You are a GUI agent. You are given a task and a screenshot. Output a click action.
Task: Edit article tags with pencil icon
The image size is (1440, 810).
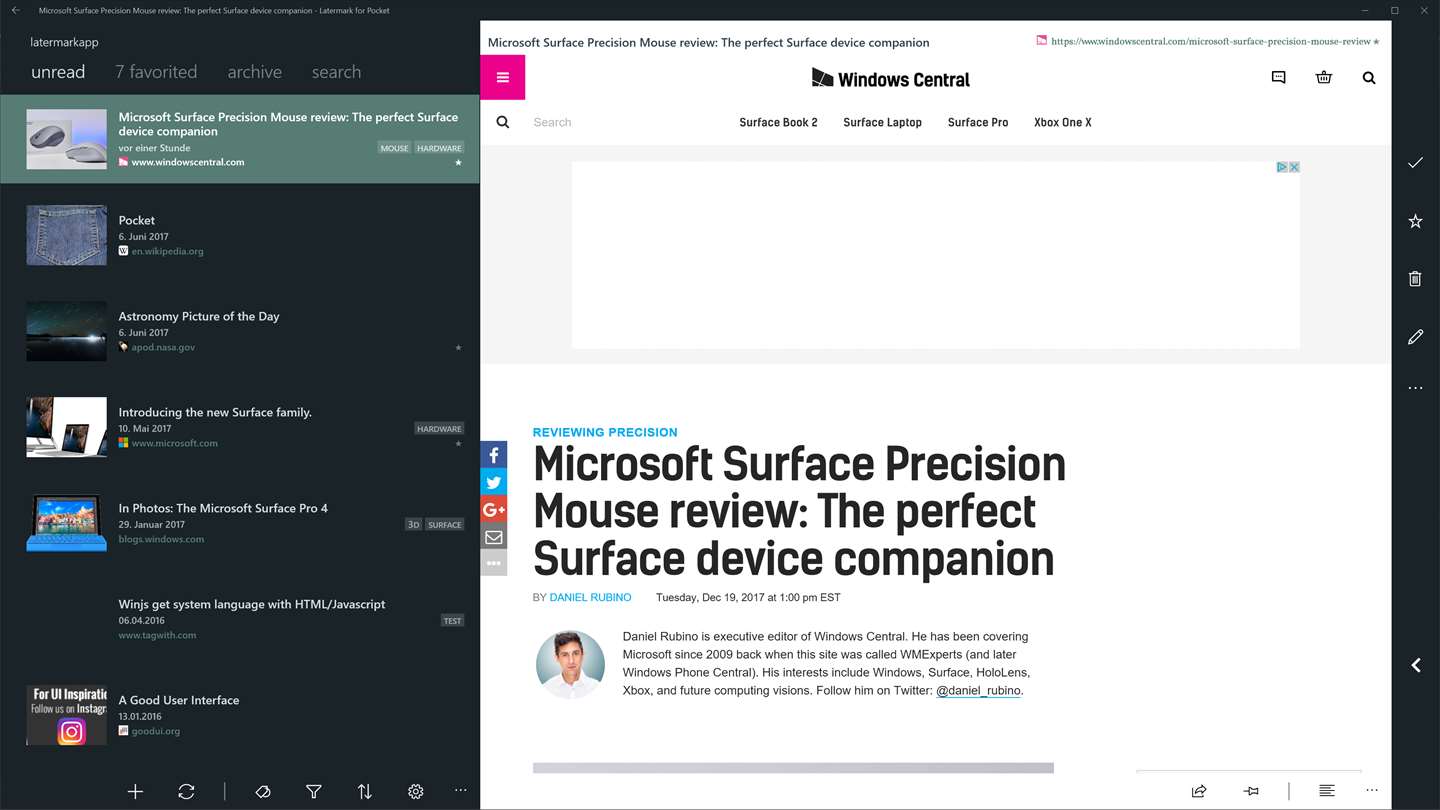tap(1415, 337)
